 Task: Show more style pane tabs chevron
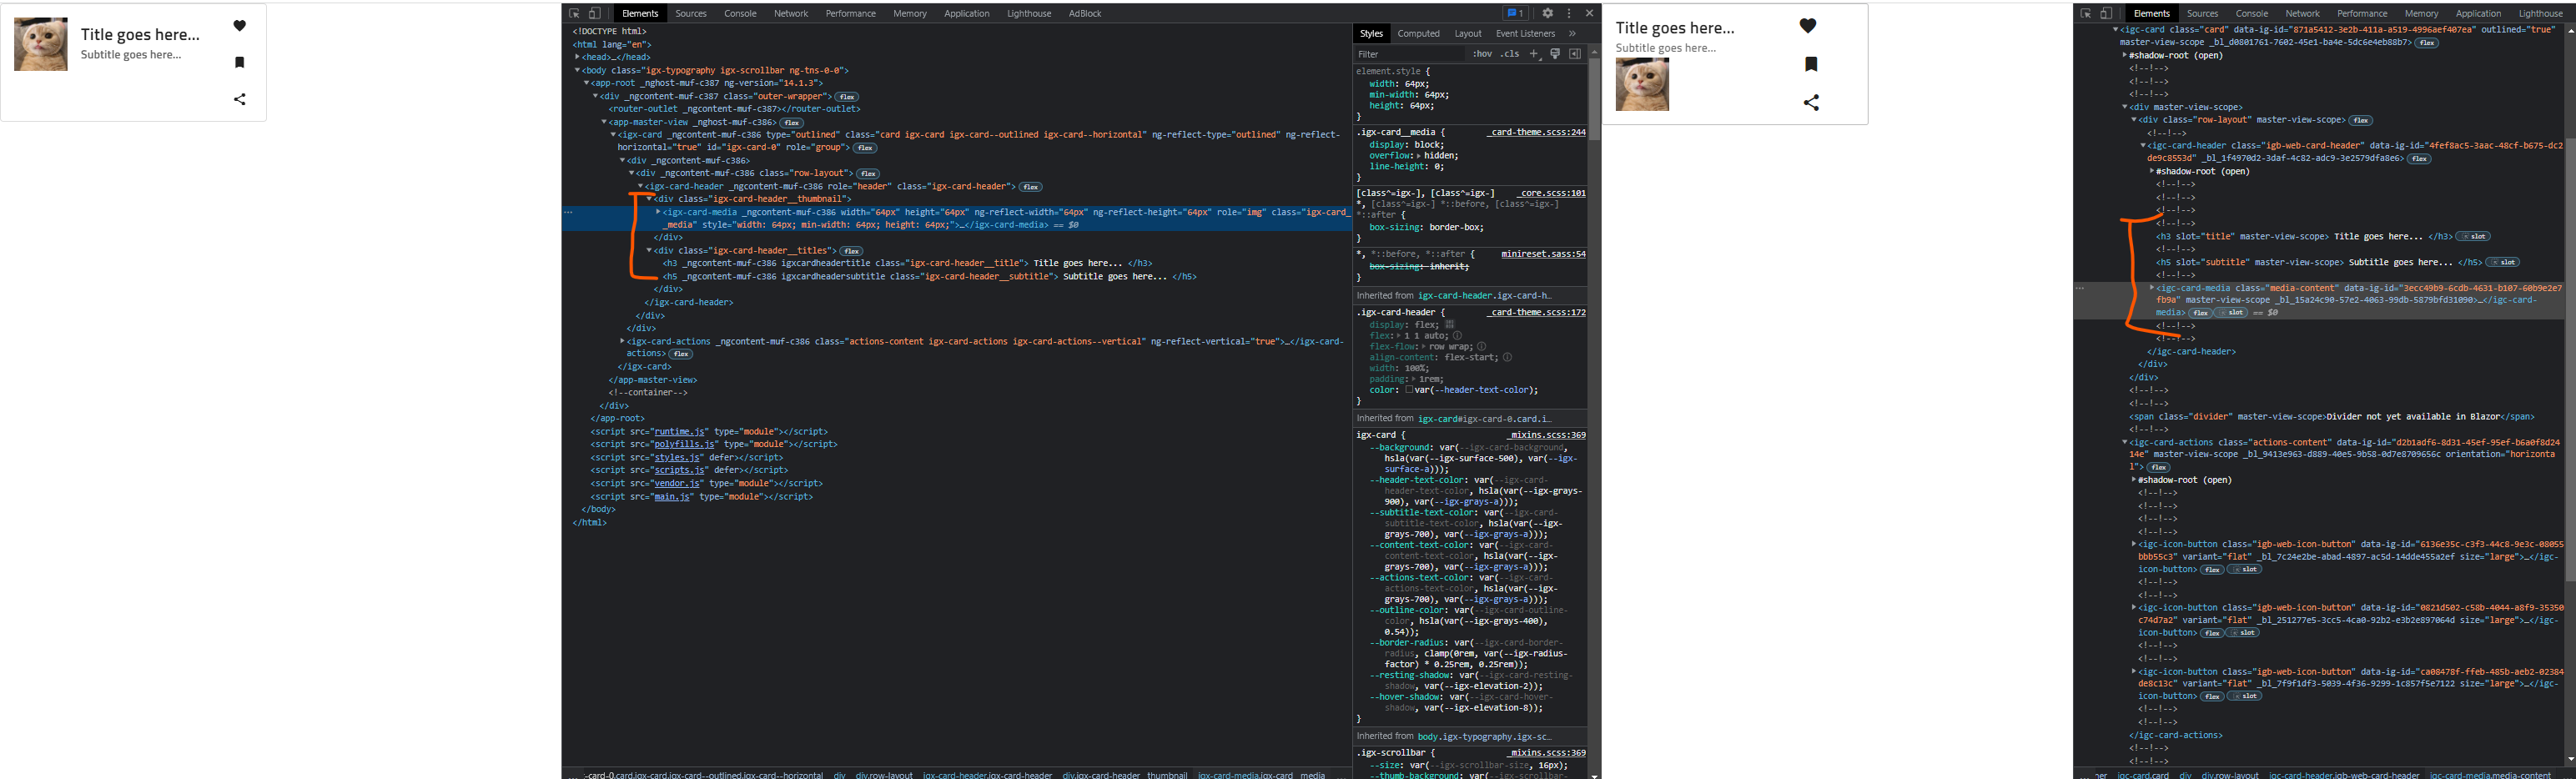(x=1573, y=33)
